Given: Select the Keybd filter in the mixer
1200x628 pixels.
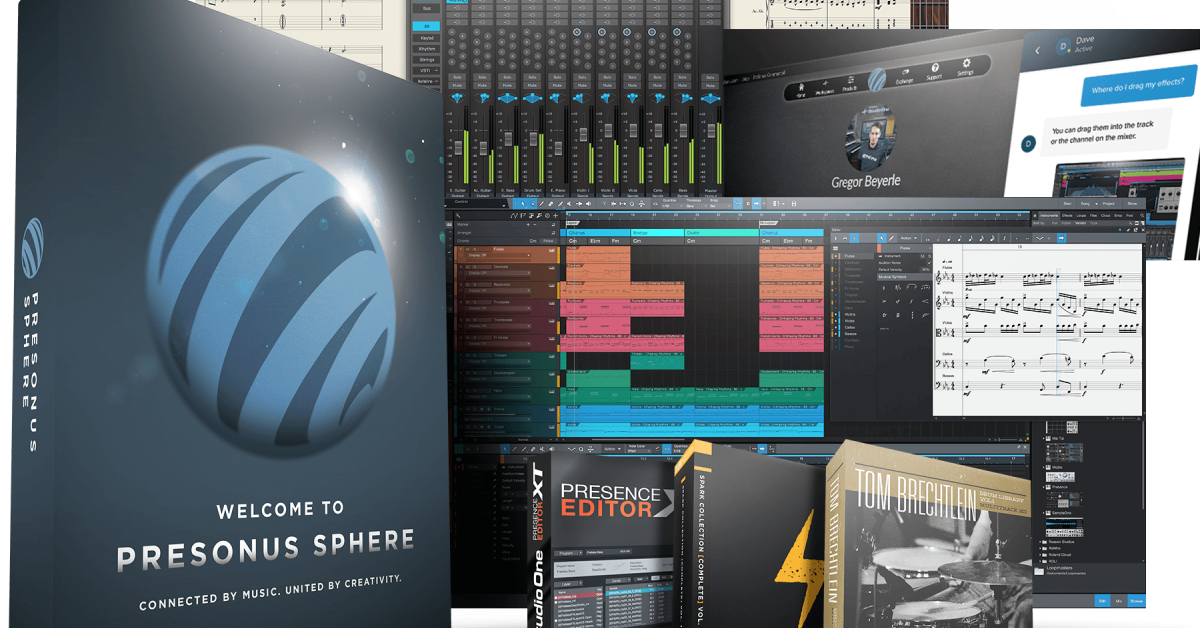Looking at the screenshot, I should coord(426,38).
